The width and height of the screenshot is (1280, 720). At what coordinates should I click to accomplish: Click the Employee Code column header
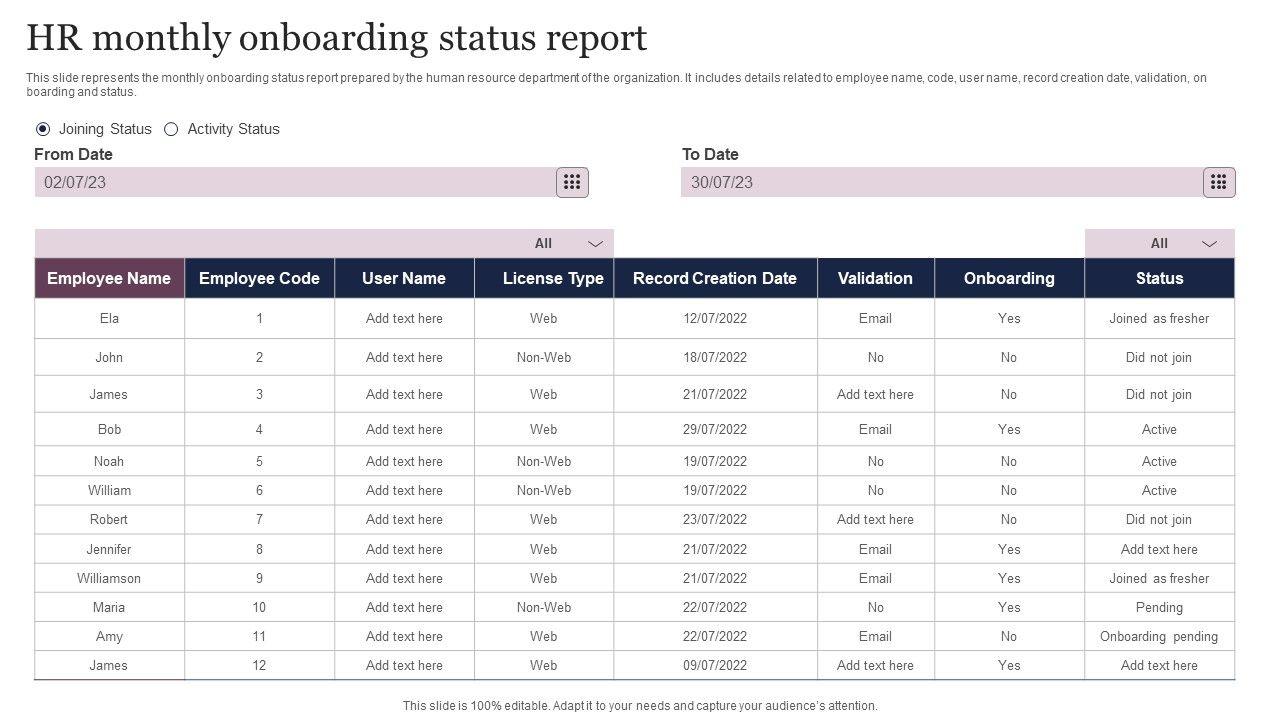coord(259,278)
